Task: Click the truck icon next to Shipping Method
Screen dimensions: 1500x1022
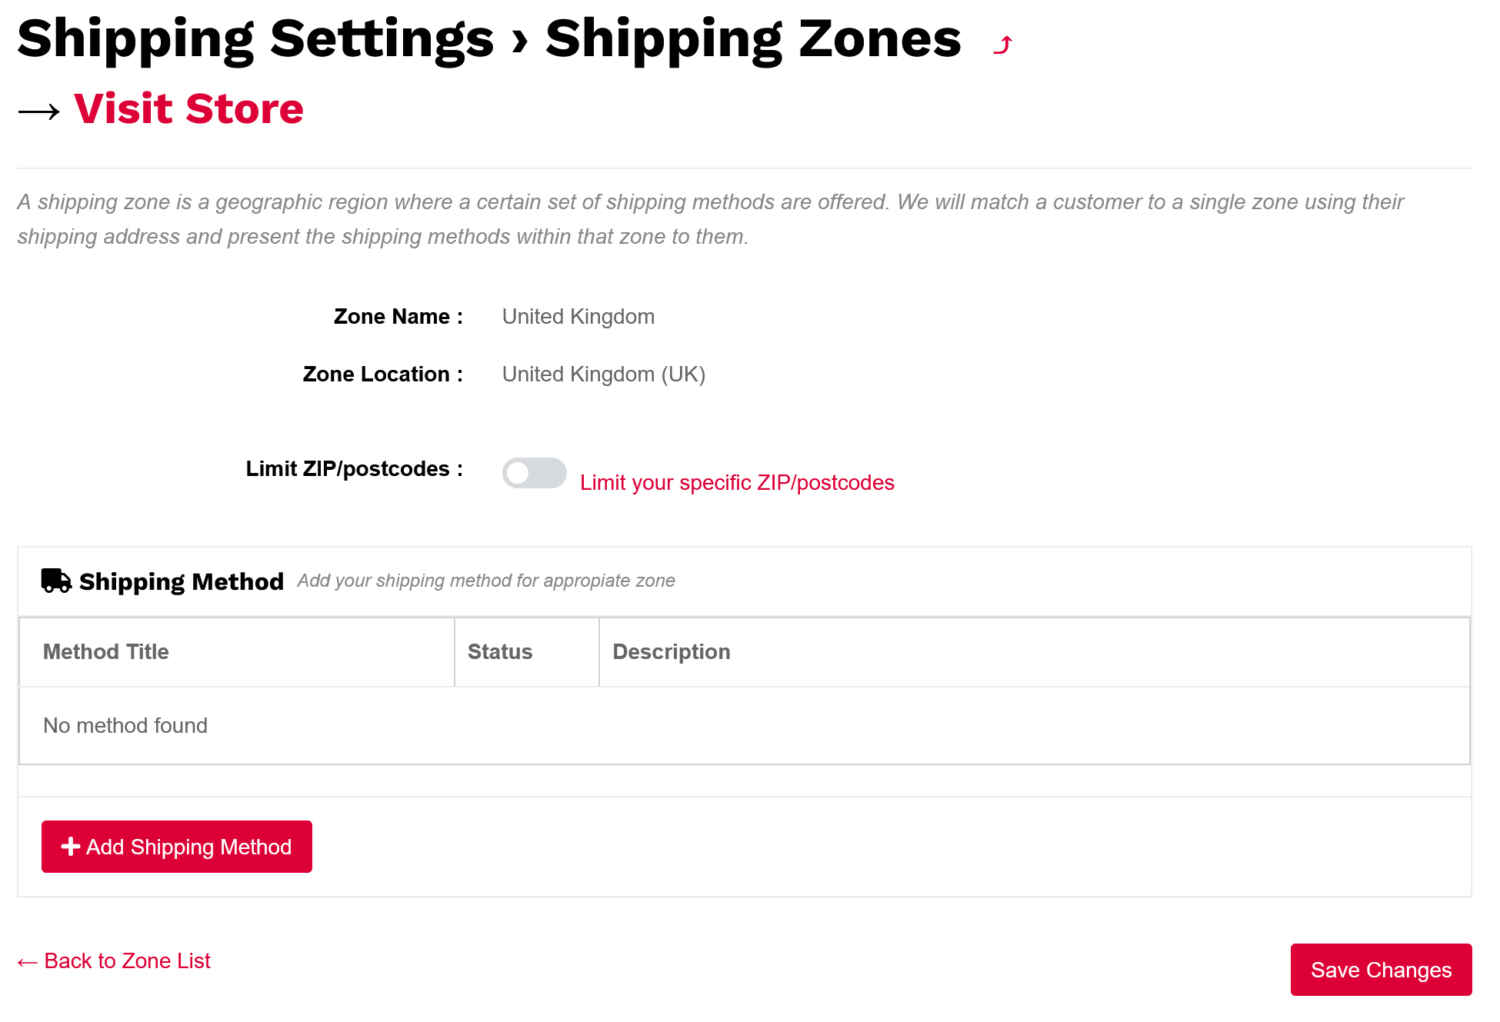Action: point(56,581)
